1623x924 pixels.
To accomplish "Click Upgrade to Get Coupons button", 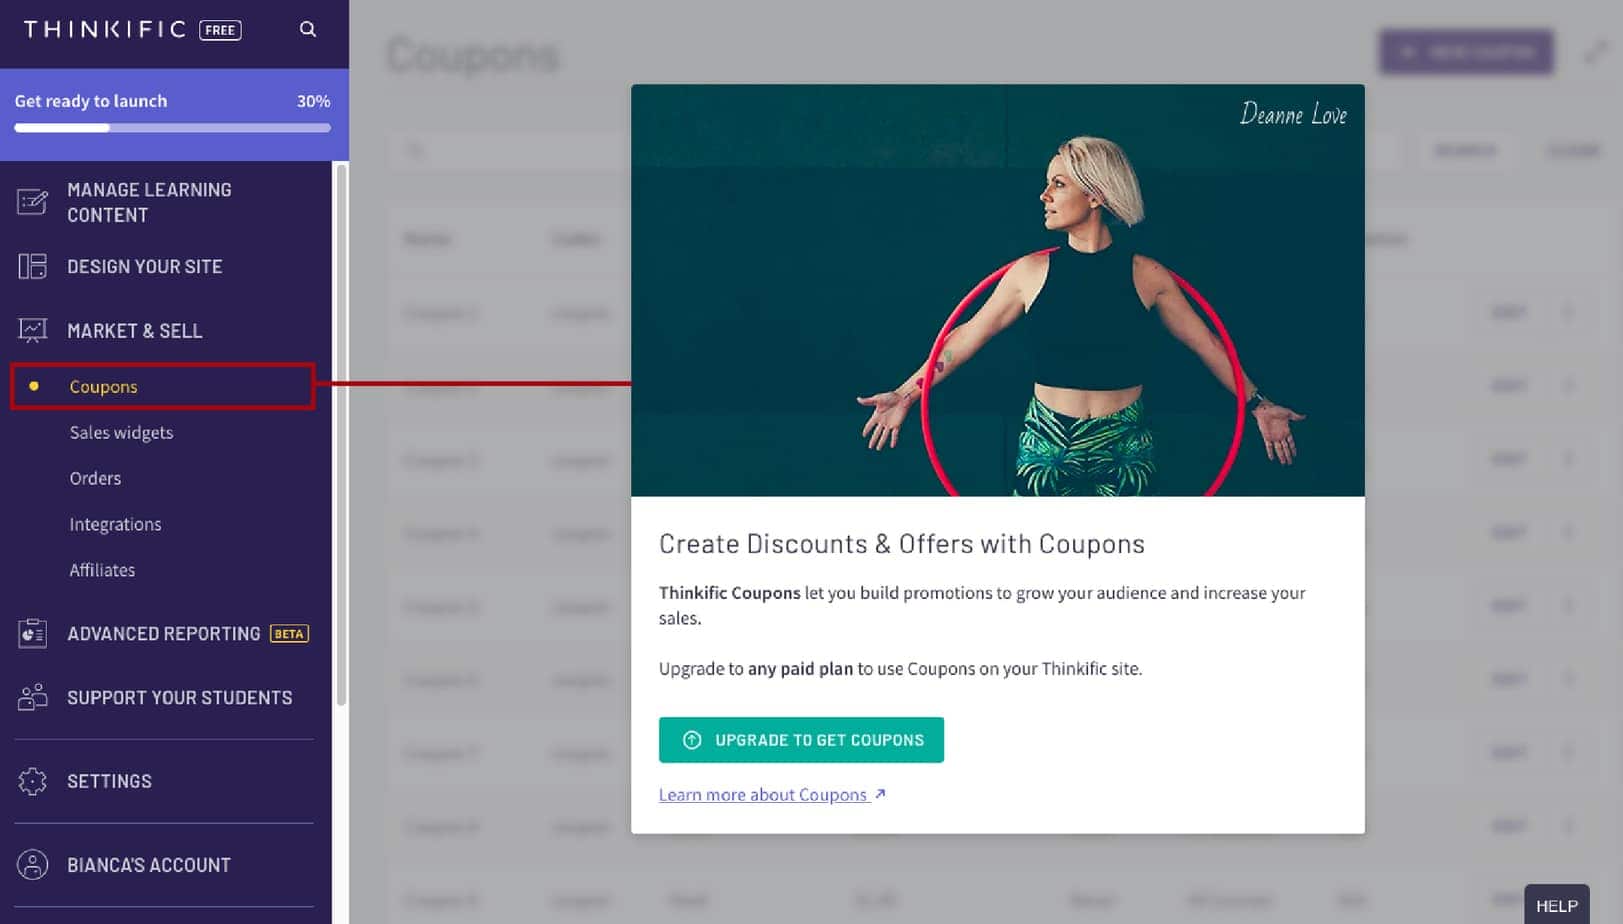I will [x=801, y=740].
